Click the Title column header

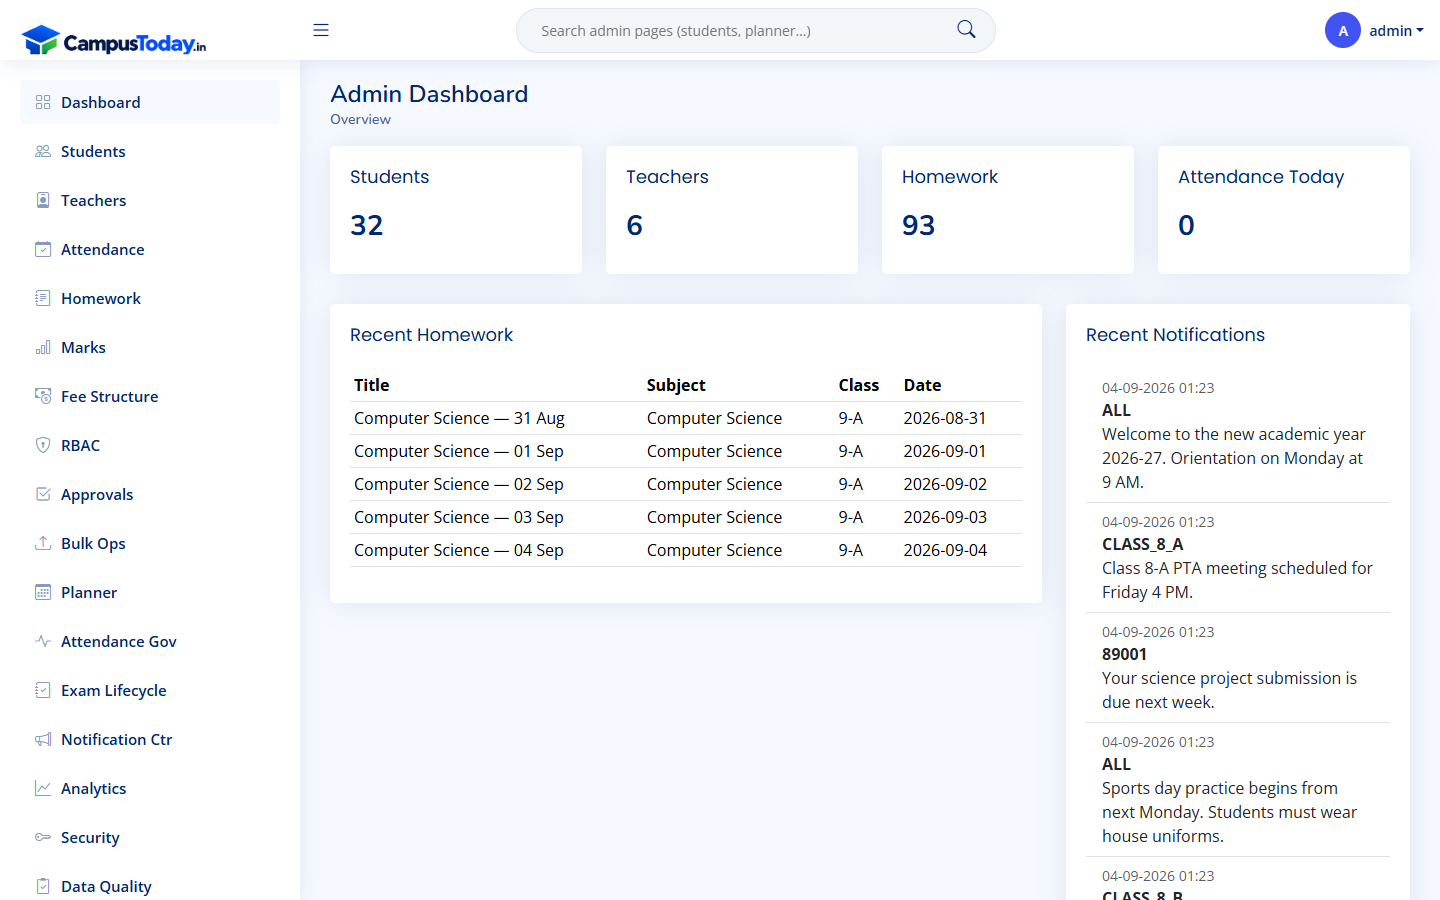tap(371, 385)
